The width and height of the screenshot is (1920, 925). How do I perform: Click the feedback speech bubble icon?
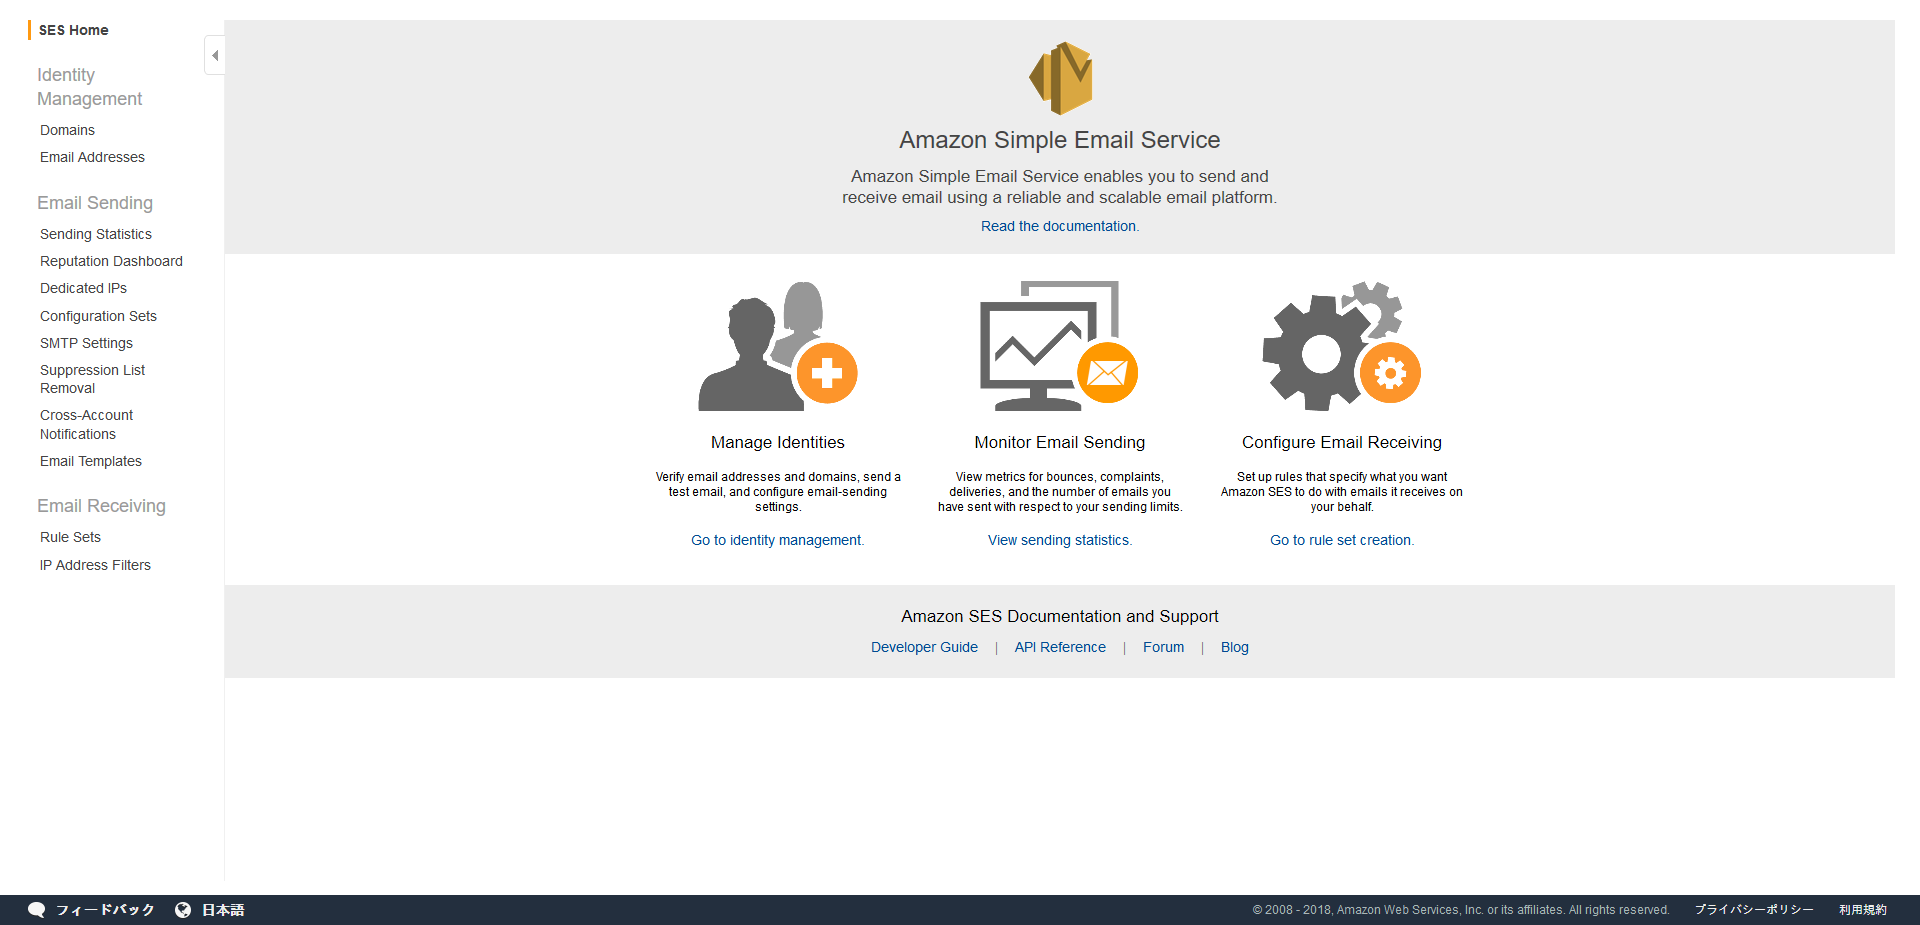pyautogui.click(x=37, y=910)
